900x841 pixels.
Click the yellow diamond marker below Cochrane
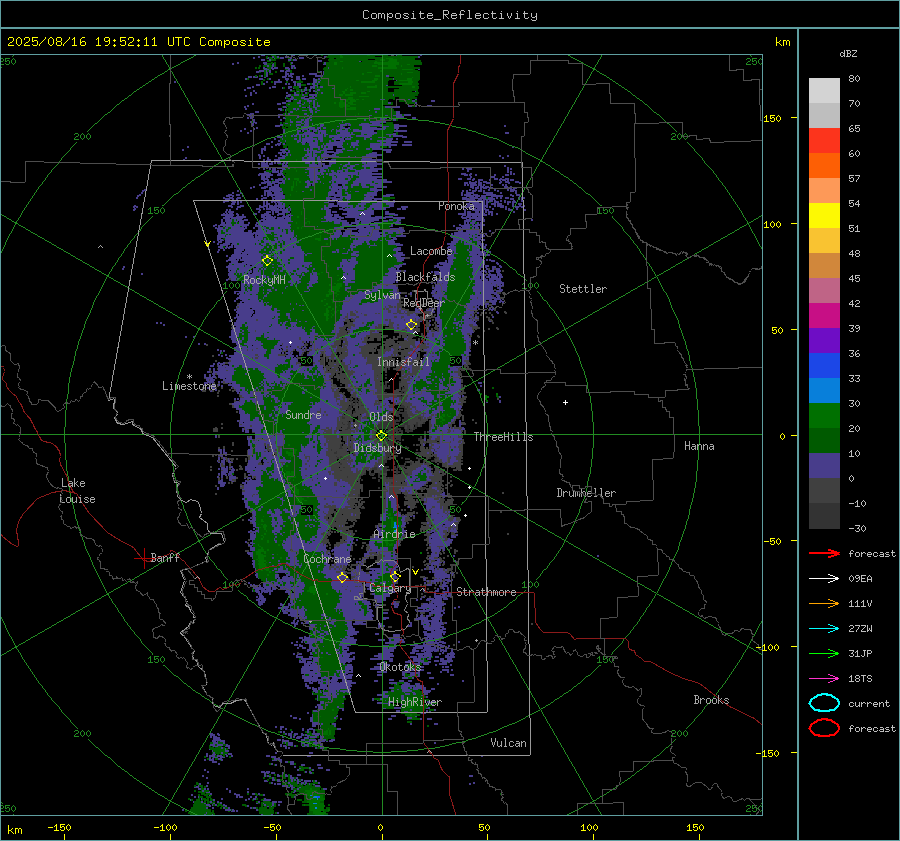pyautogui.click(x=343, y=577)
